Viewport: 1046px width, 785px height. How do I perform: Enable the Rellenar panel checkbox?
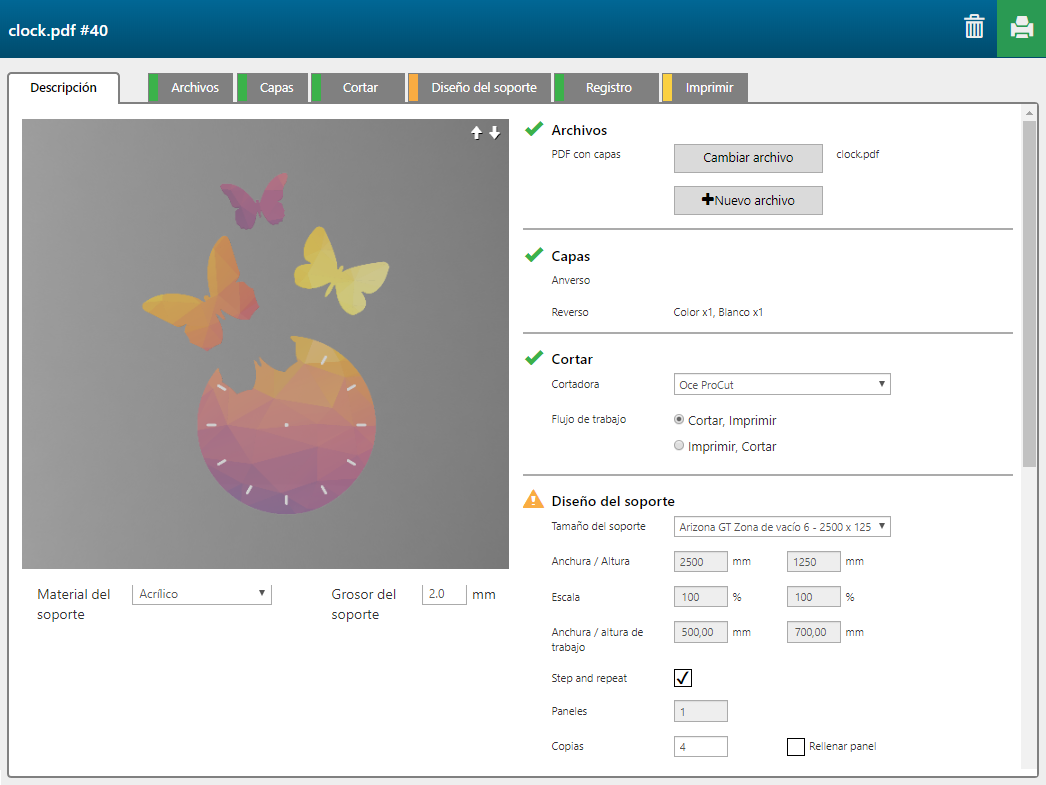click(795, 746)
